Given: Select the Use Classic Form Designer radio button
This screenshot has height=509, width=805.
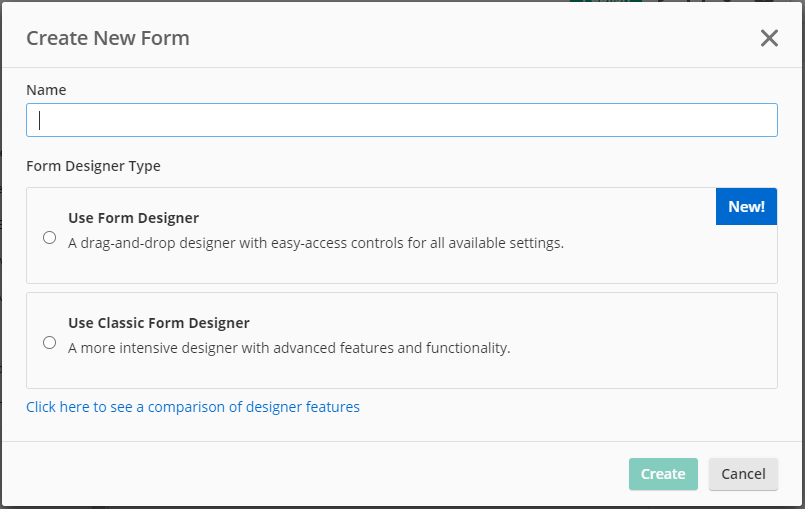Looking at the screenshot, I should click(x=50, y=342).
